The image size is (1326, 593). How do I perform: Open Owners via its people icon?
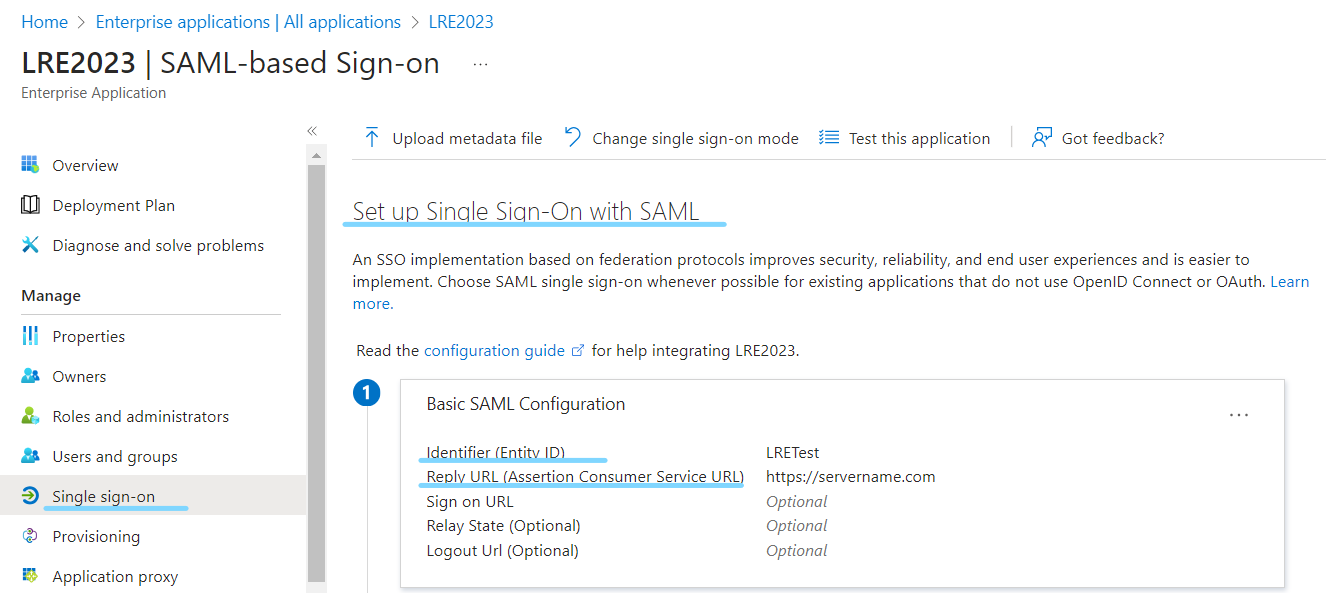pyautogui.click(x=30, y=375)
